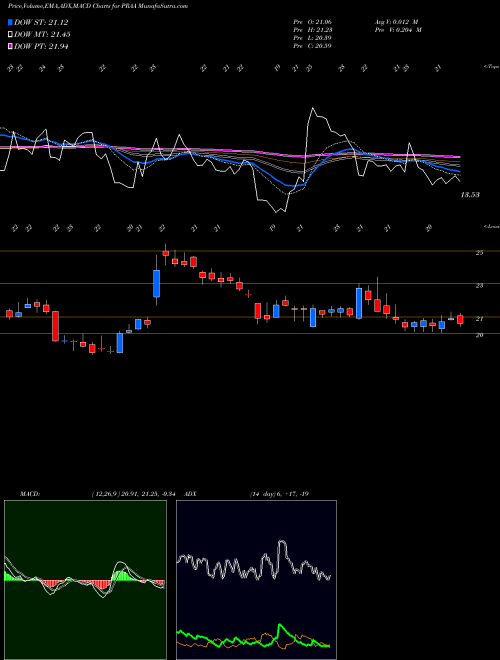Click the tall white peak on EMA chart
This screenshot has height=660, width=500.
tap(313, 109)
